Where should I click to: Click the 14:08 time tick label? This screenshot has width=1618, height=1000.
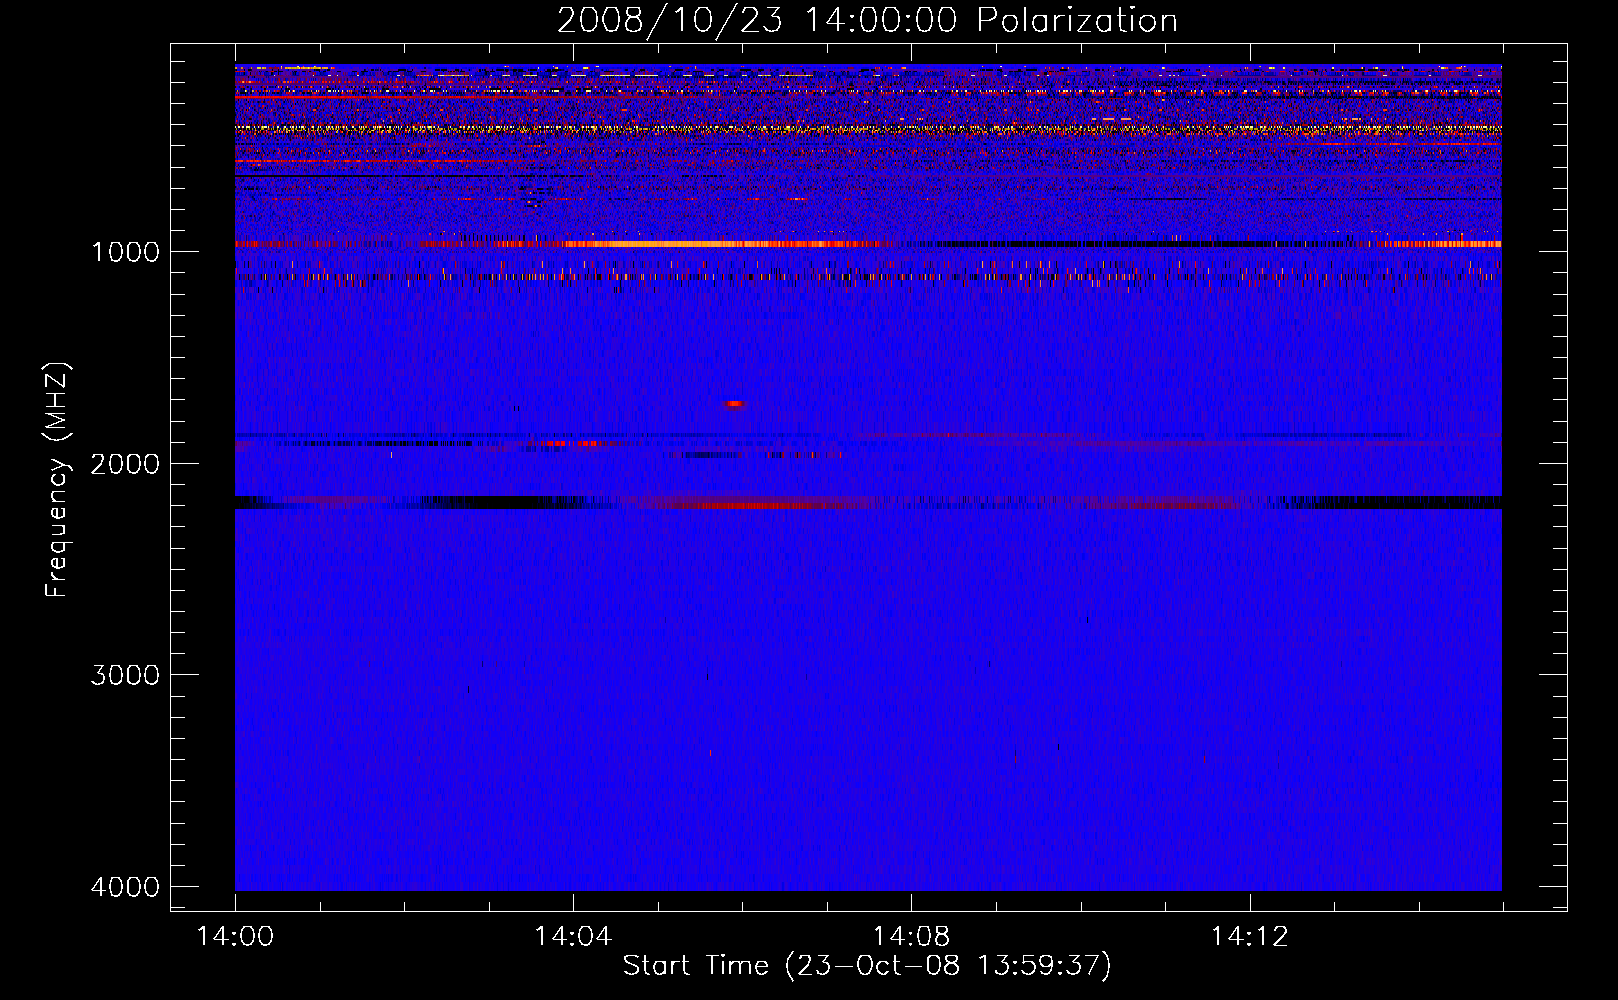tap(911, 937)
